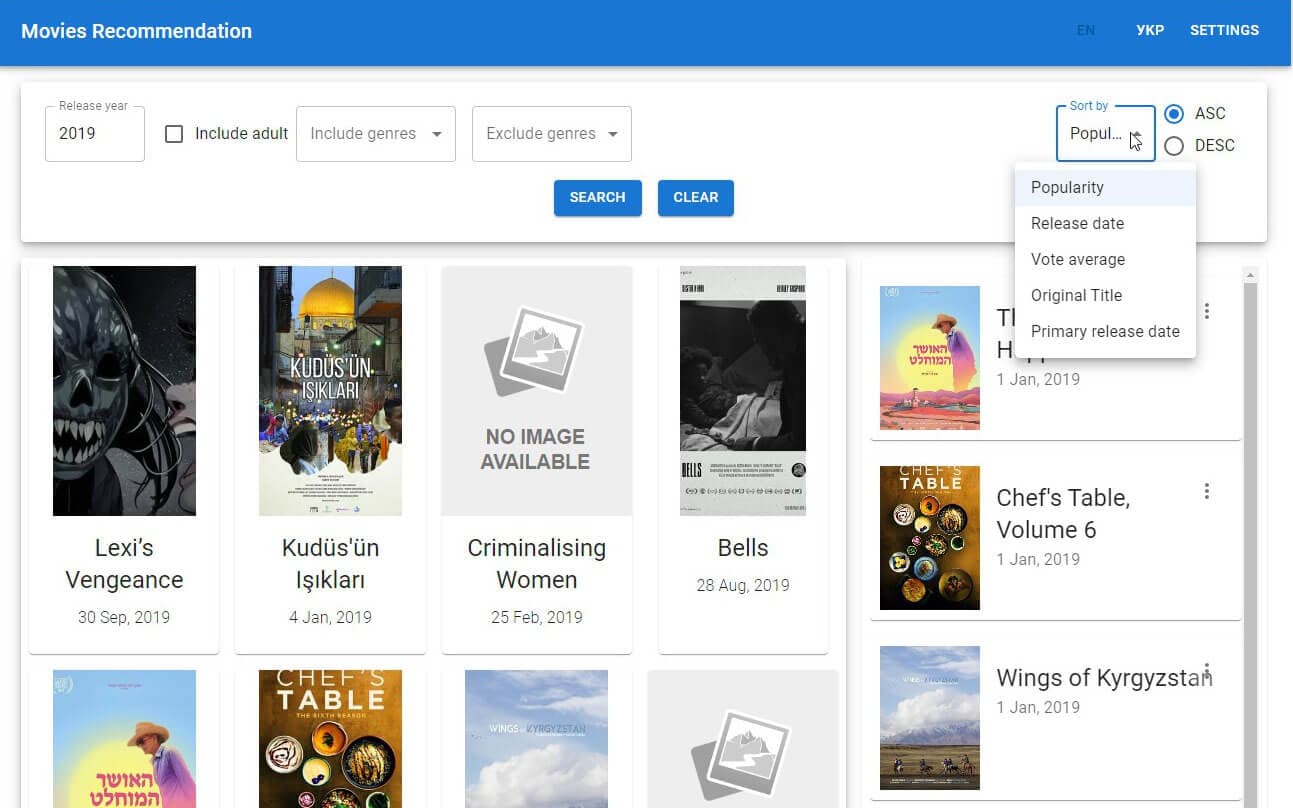Select the DESC sort order radio
Image resolution: width=1293 pixels, height=808 pixels.
[x=1174, y=146]
